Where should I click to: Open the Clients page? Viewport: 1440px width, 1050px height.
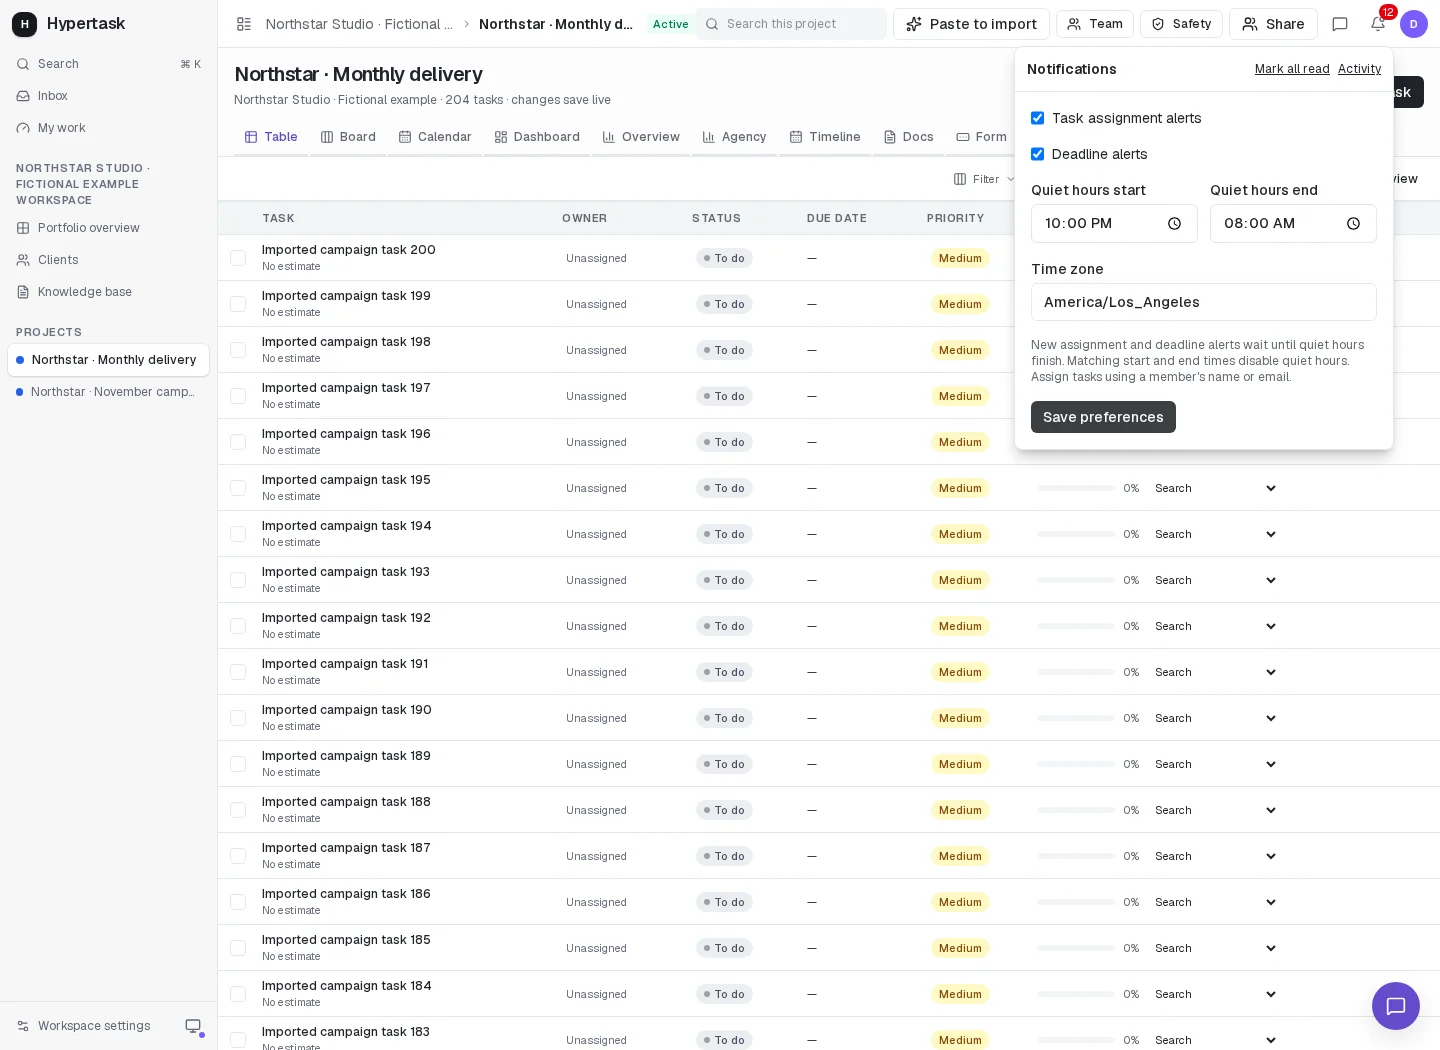point(108,260)
